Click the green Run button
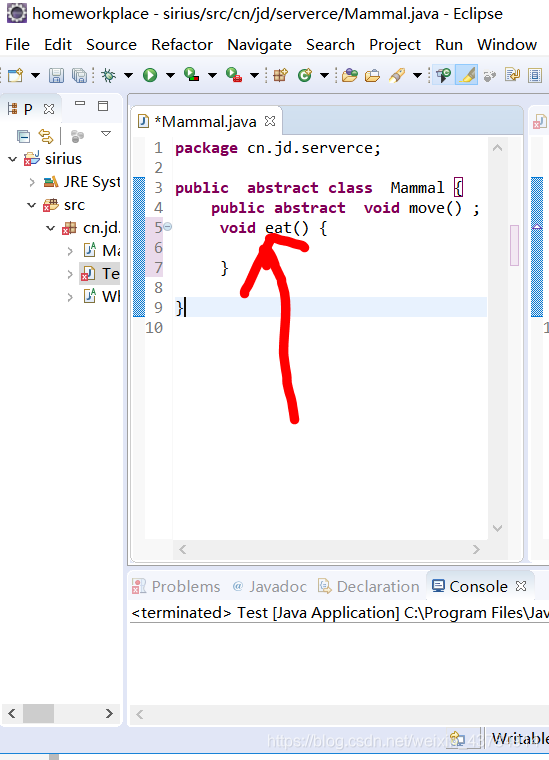Screen dimensions: 549x760 [x=150, y=75]
